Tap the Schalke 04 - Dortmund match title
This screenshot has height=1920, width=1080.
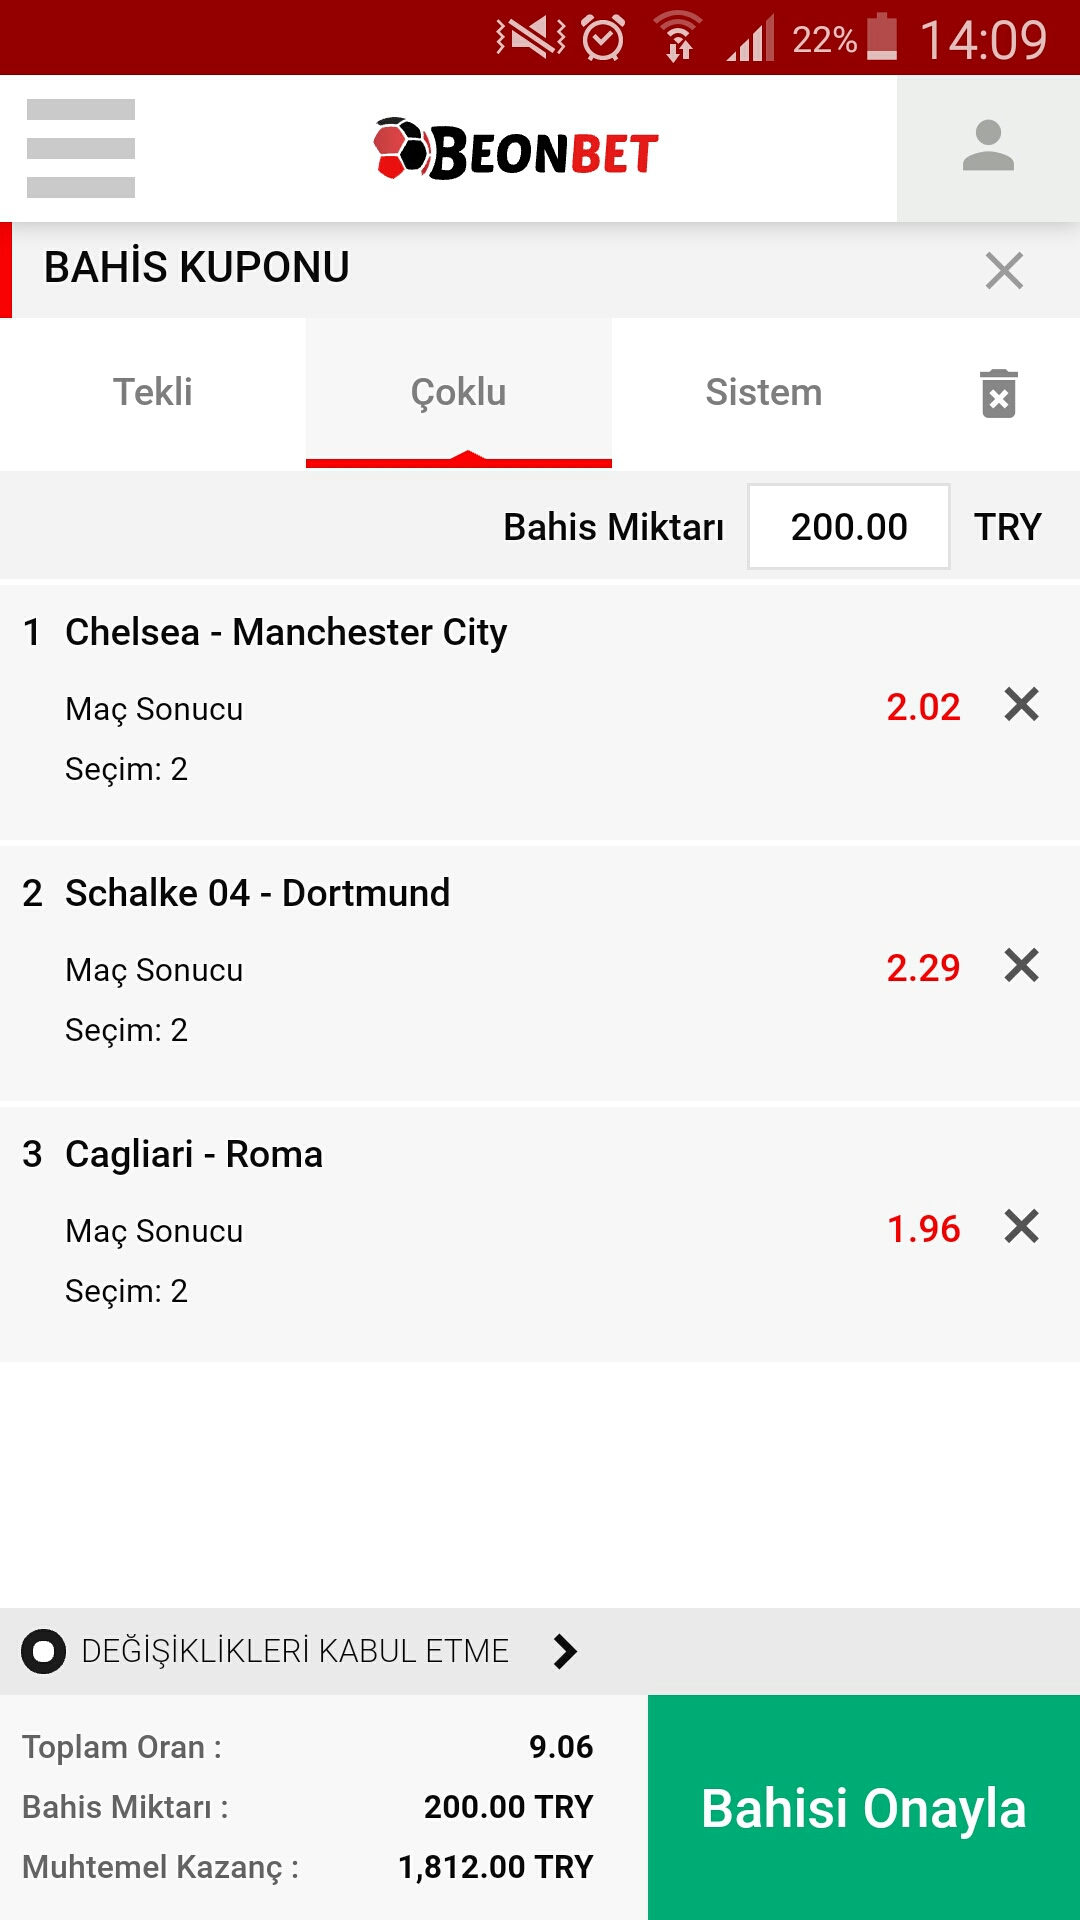tap(258, 893)
